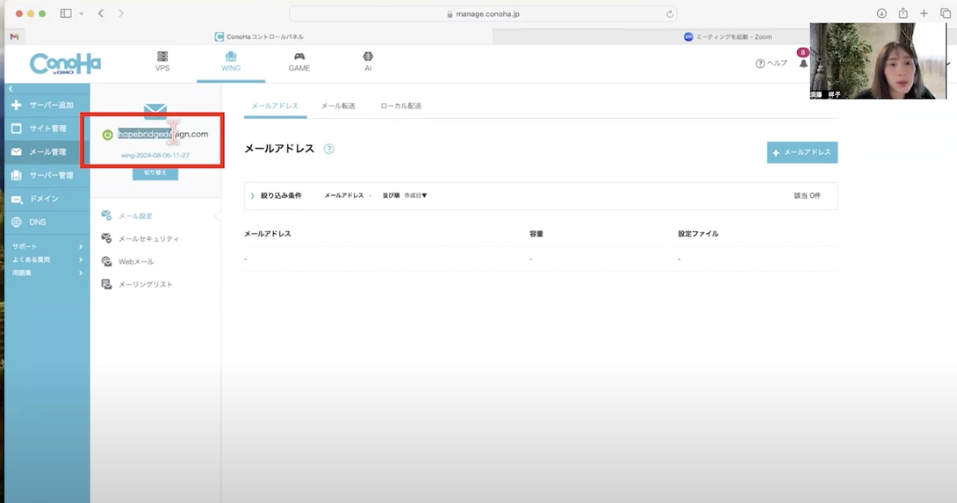Click the + メールアドレス add button
Viewport: 957px width, 503px height.
click(802, 152)
